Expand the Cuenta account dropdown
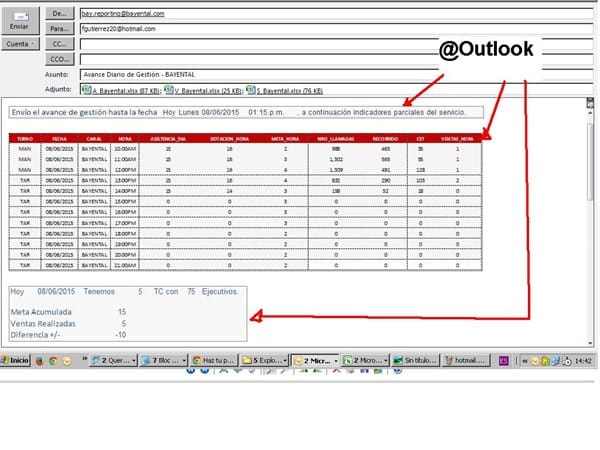 [20, 44]
